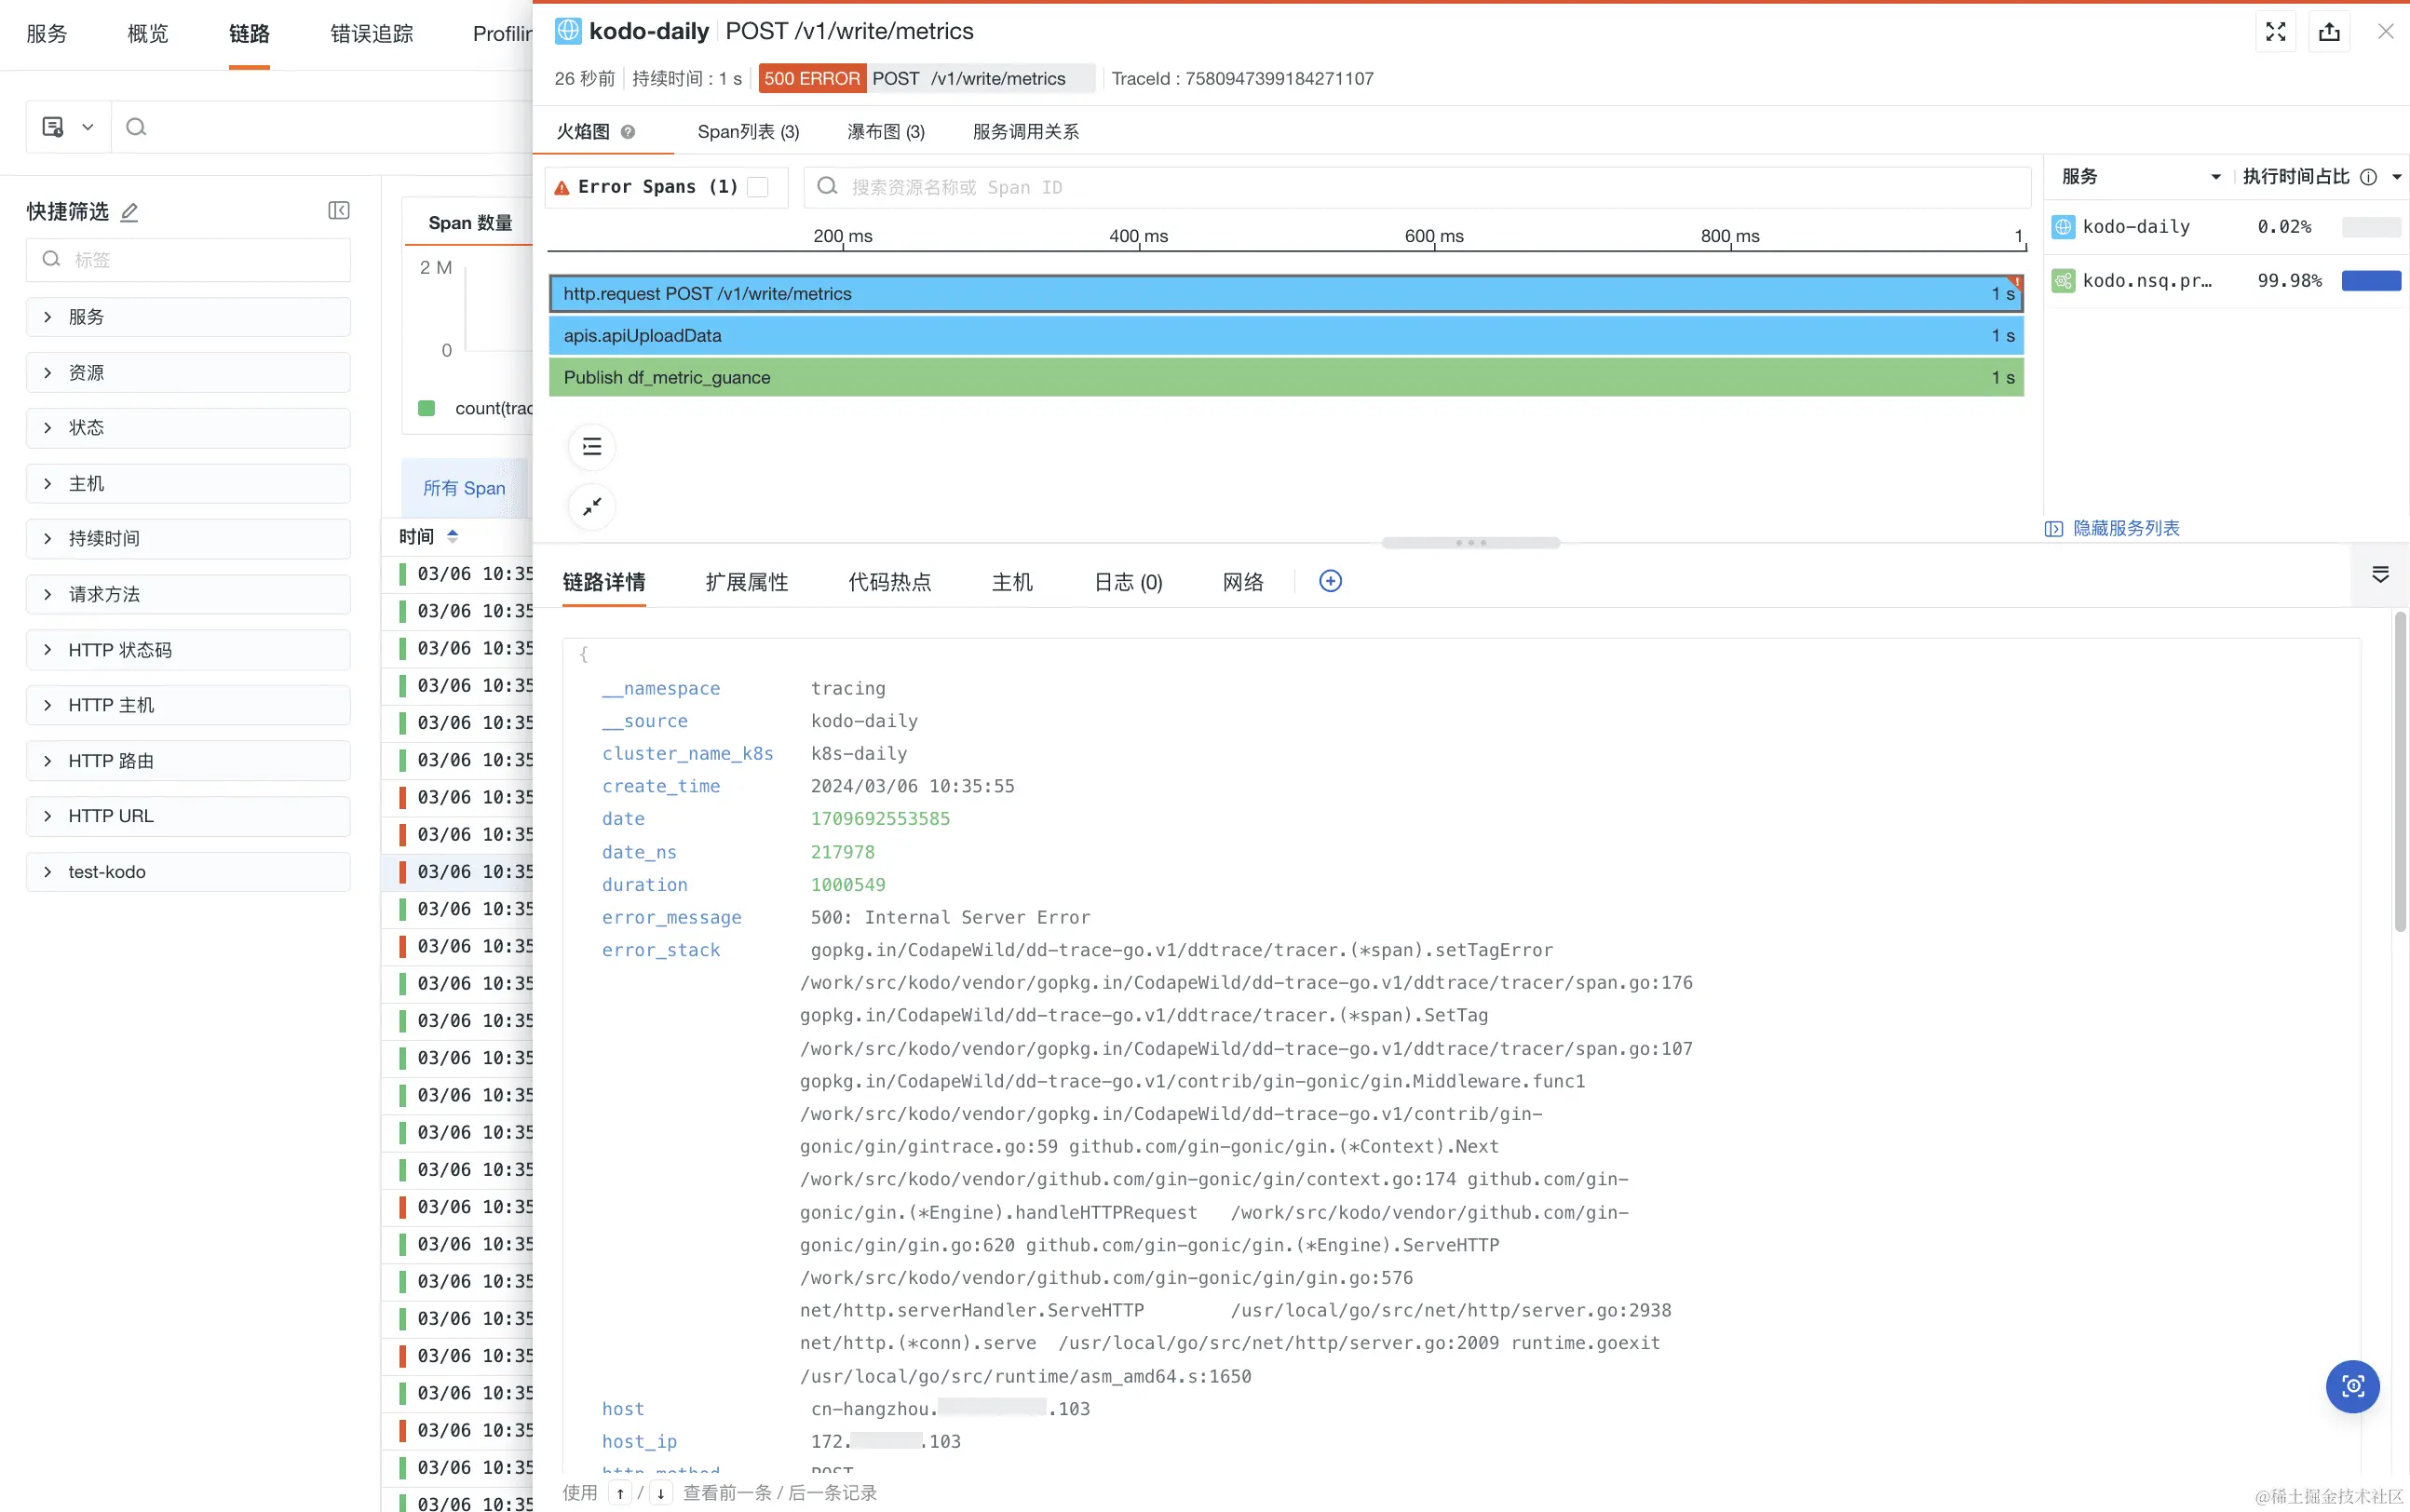Click the shrink arrows icon below flame graph
This screenshot has height=1512, width=2410.
[x=592, y=507]
